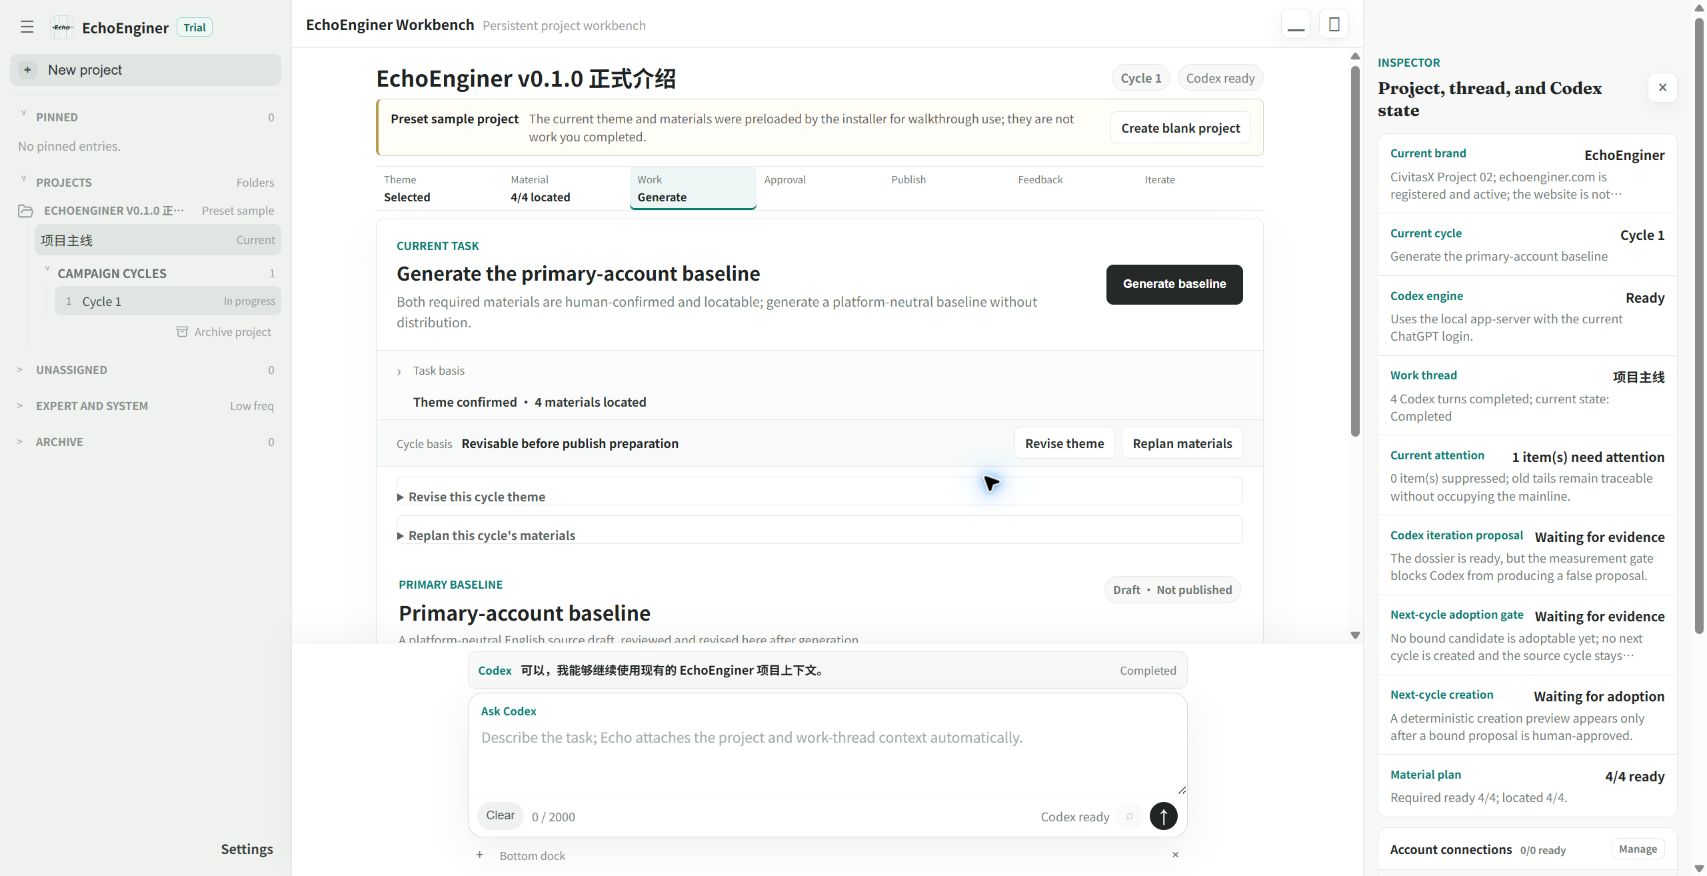Click the folder icon beside ECHOENGINER V0.1.0
Screen dimensions: 1707x876
point(26,211)
